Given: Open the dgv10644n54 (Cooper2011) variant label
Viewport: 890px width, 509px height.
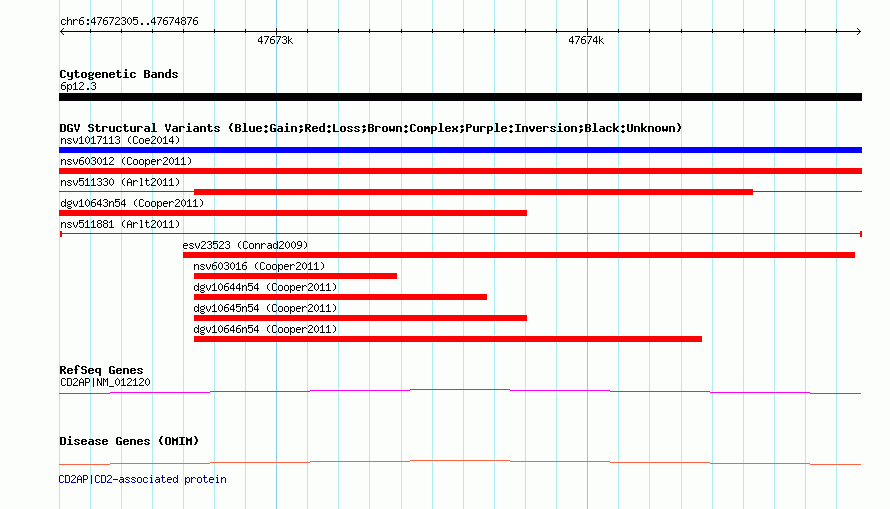Looking at the screenshot, I should click(266, 287).
